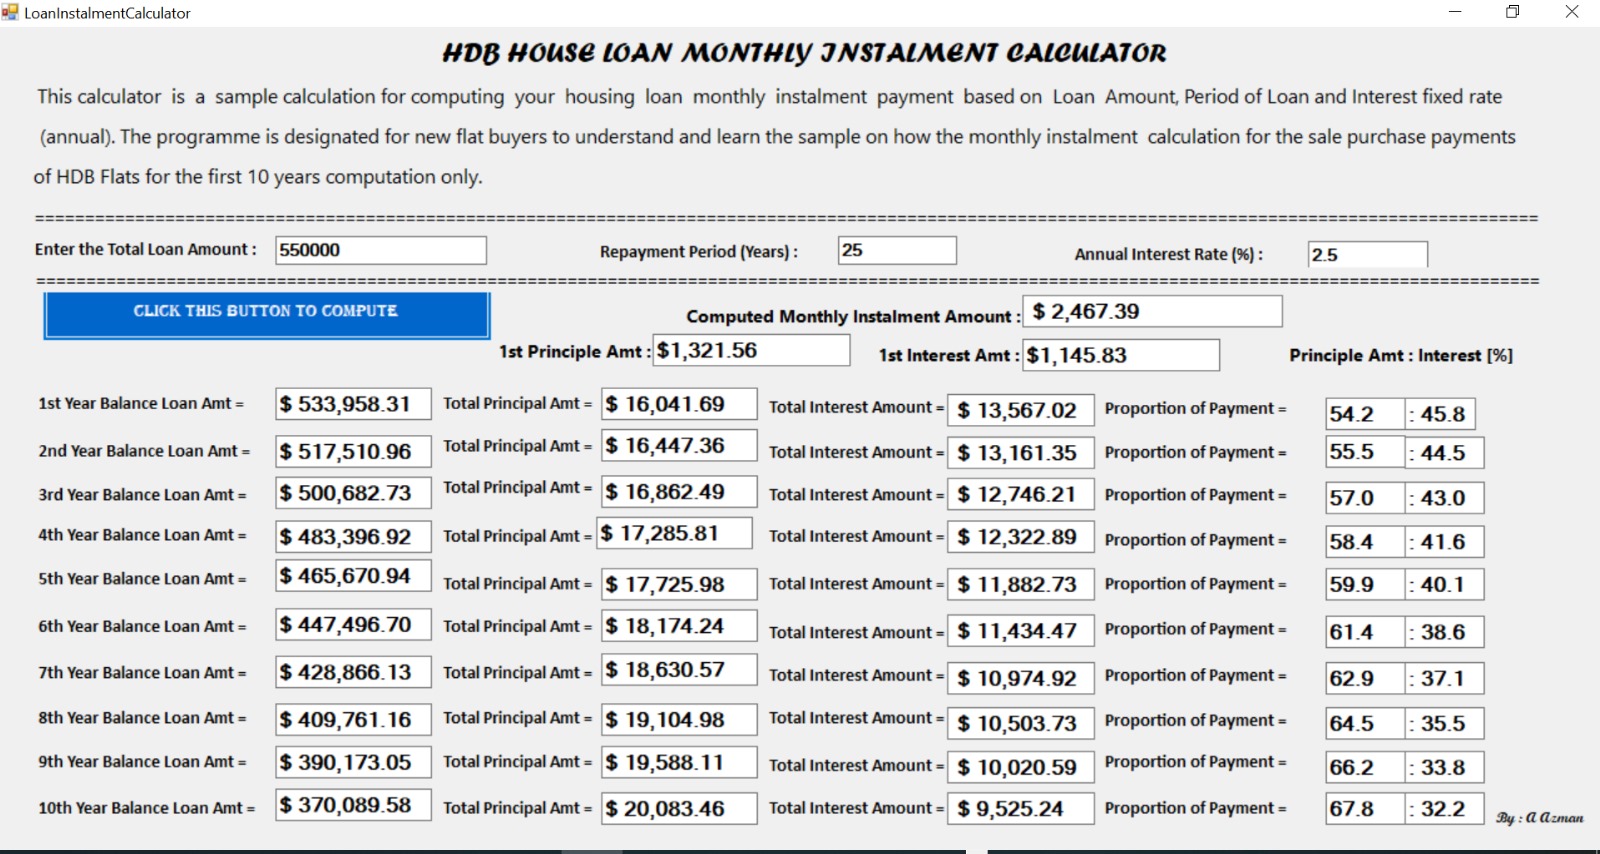Viewport: 1600px width, 854px height.
Task: Click Total Interest Amount $ 10,020.59 box
Action: pos(1021,767)
